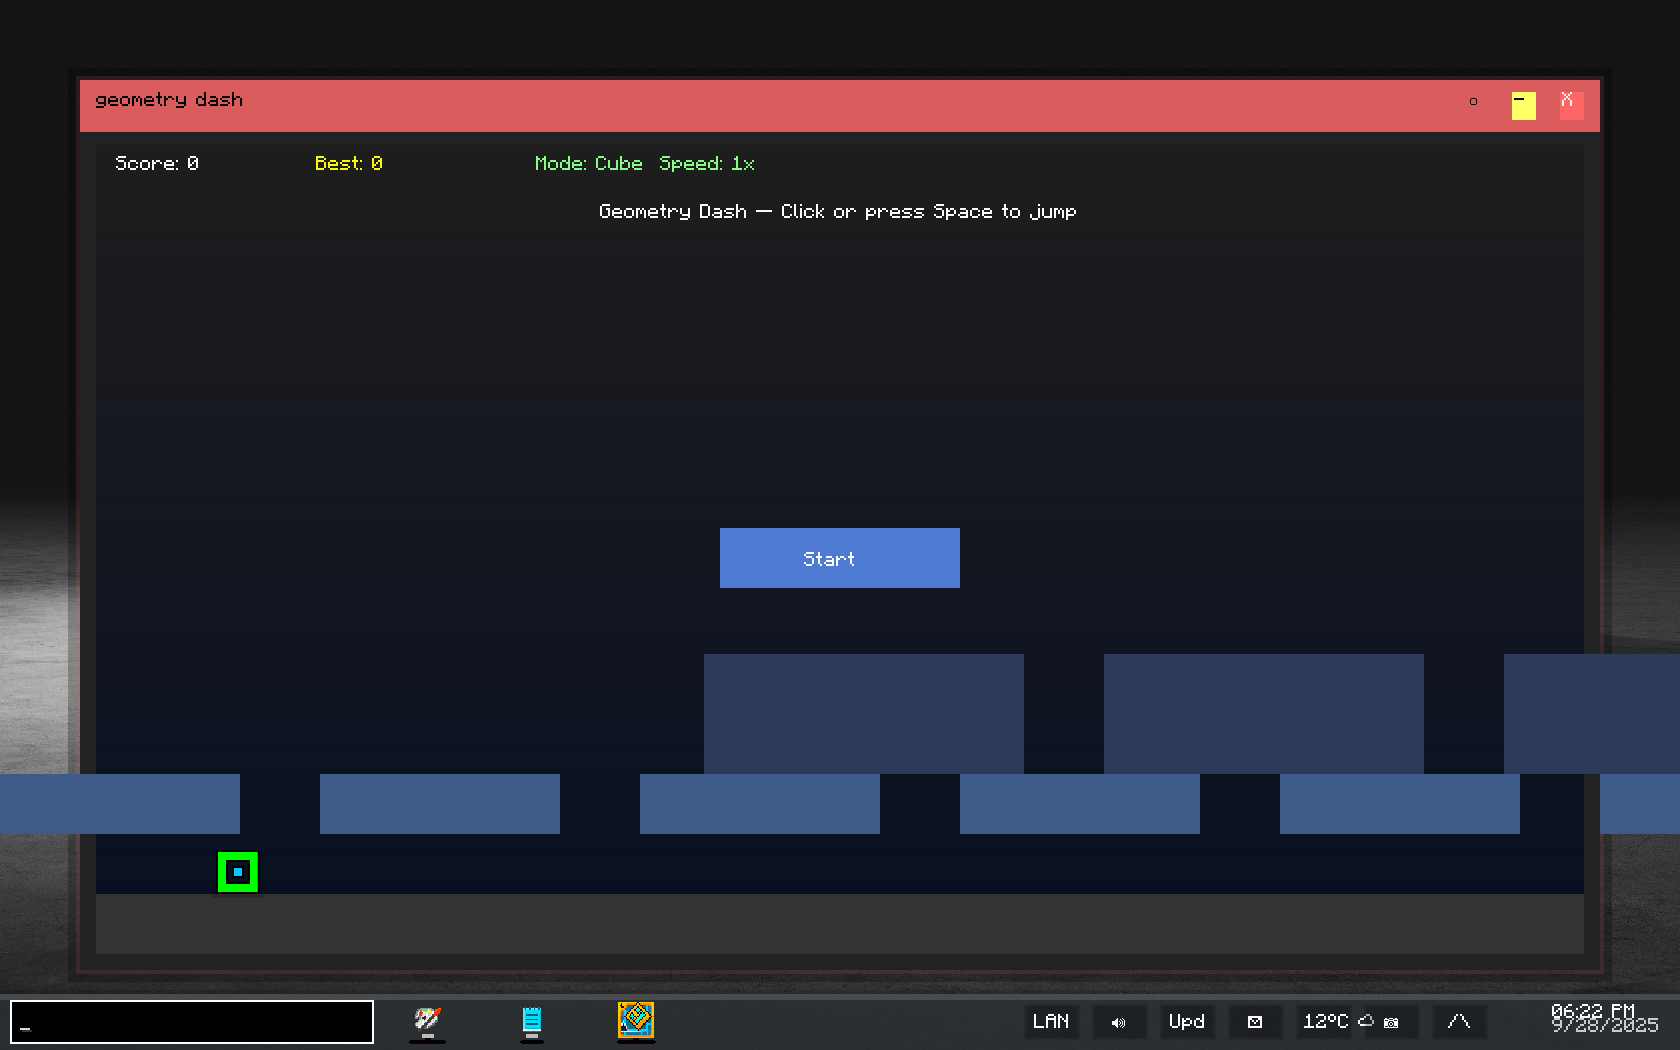Click the Speed: 1x indicator
The width and height of the screenshot is (1680, 1050).
coord(706,164)
